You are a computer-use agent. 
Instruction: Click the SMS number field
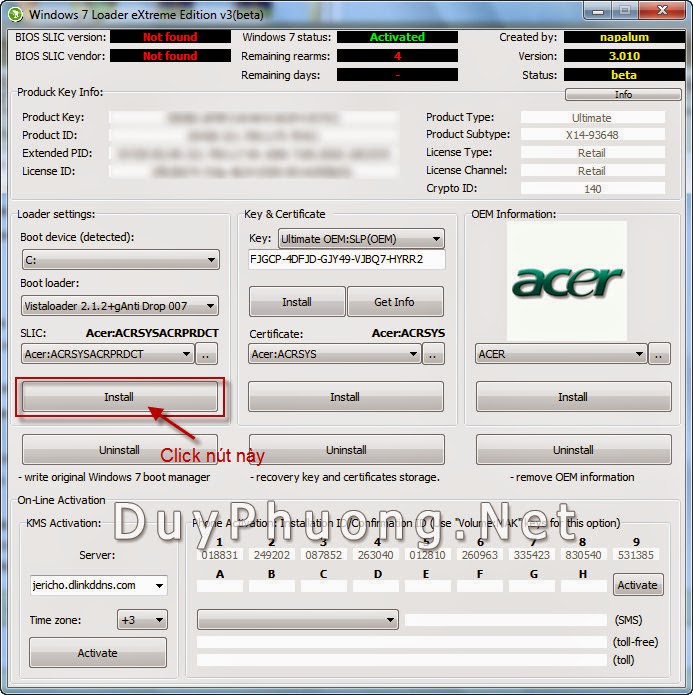[506, 620]
